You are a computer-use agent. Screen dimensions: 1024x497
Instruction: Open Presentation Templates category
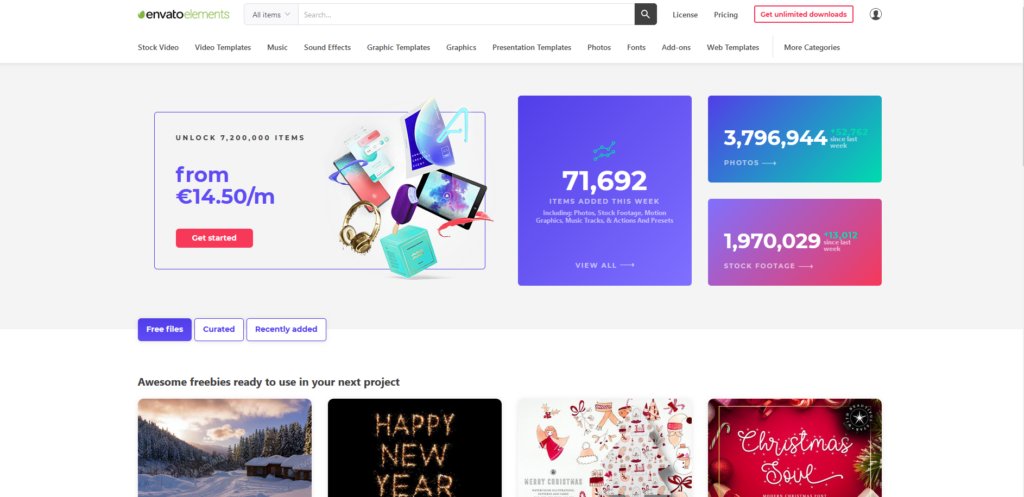tap(532, 47)
